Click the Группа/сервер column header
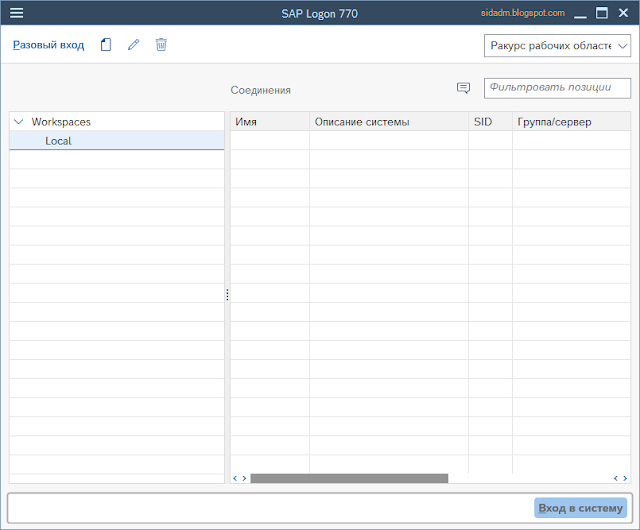 tap(571, 122)
